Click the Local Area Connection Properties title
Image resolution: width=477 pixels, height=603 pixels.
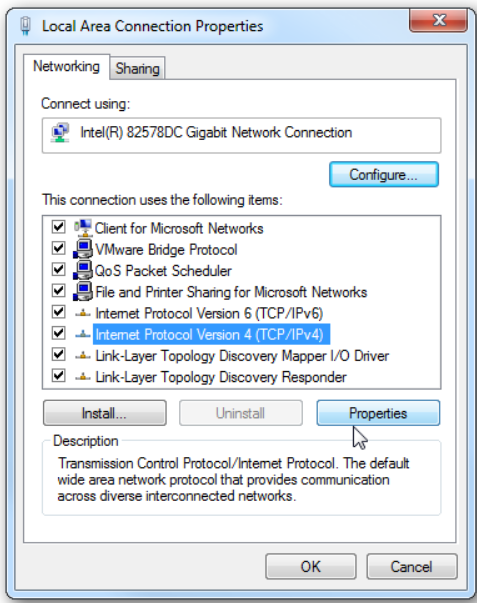pyautogui.click(x=152, y=26)
